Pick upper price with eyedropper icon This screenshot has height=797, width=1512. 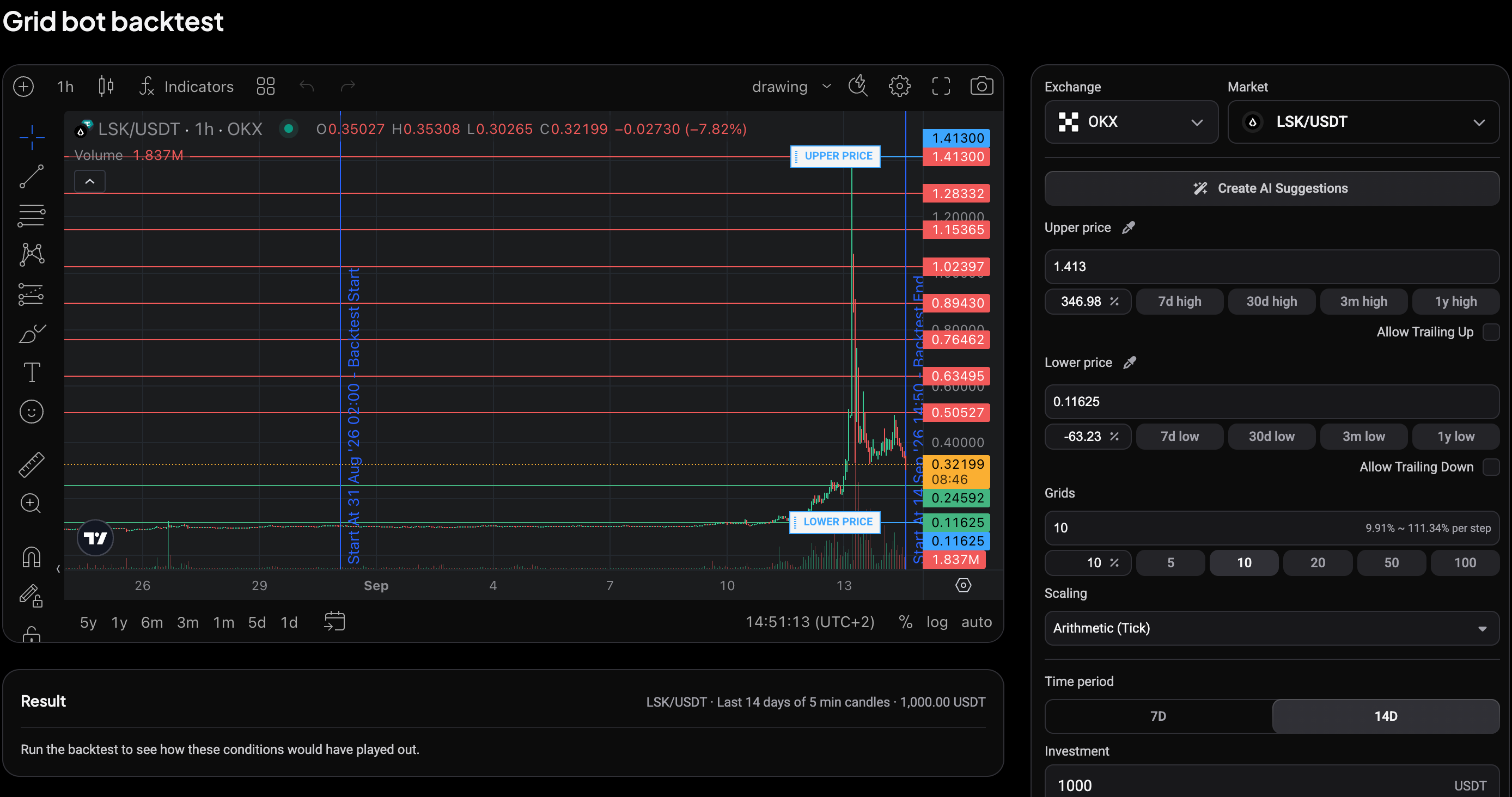point(1129,228)
